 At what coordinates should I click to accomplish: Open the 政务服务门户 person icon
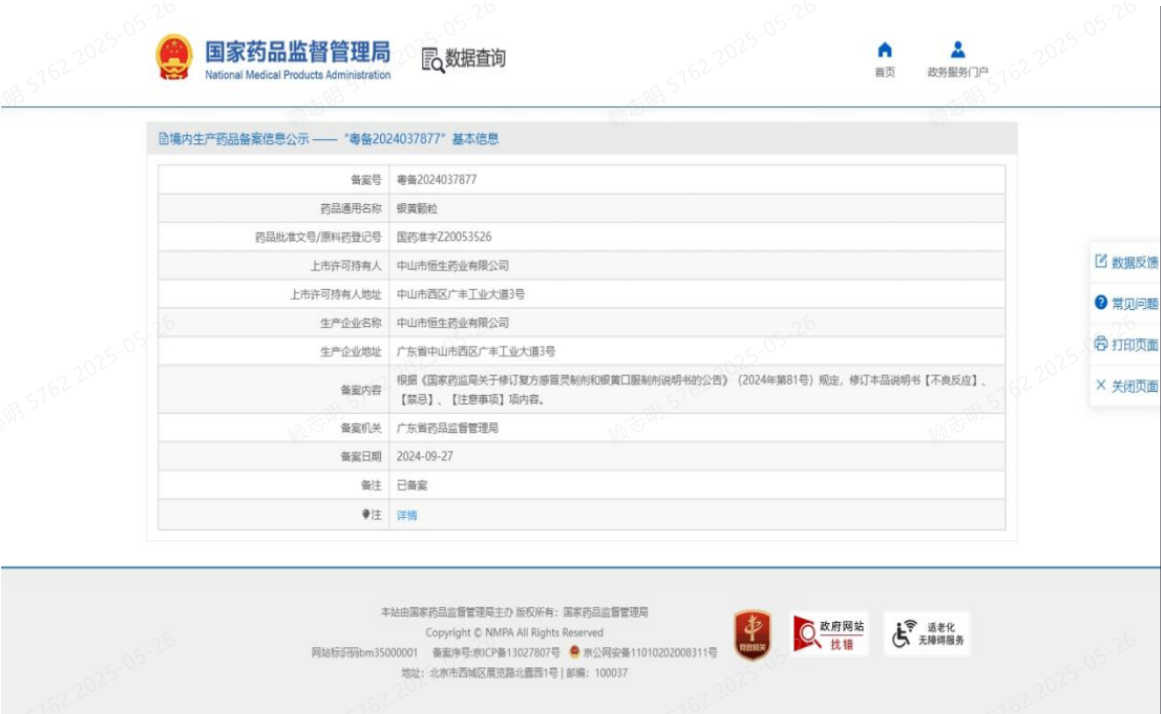[x=957, y=50]
